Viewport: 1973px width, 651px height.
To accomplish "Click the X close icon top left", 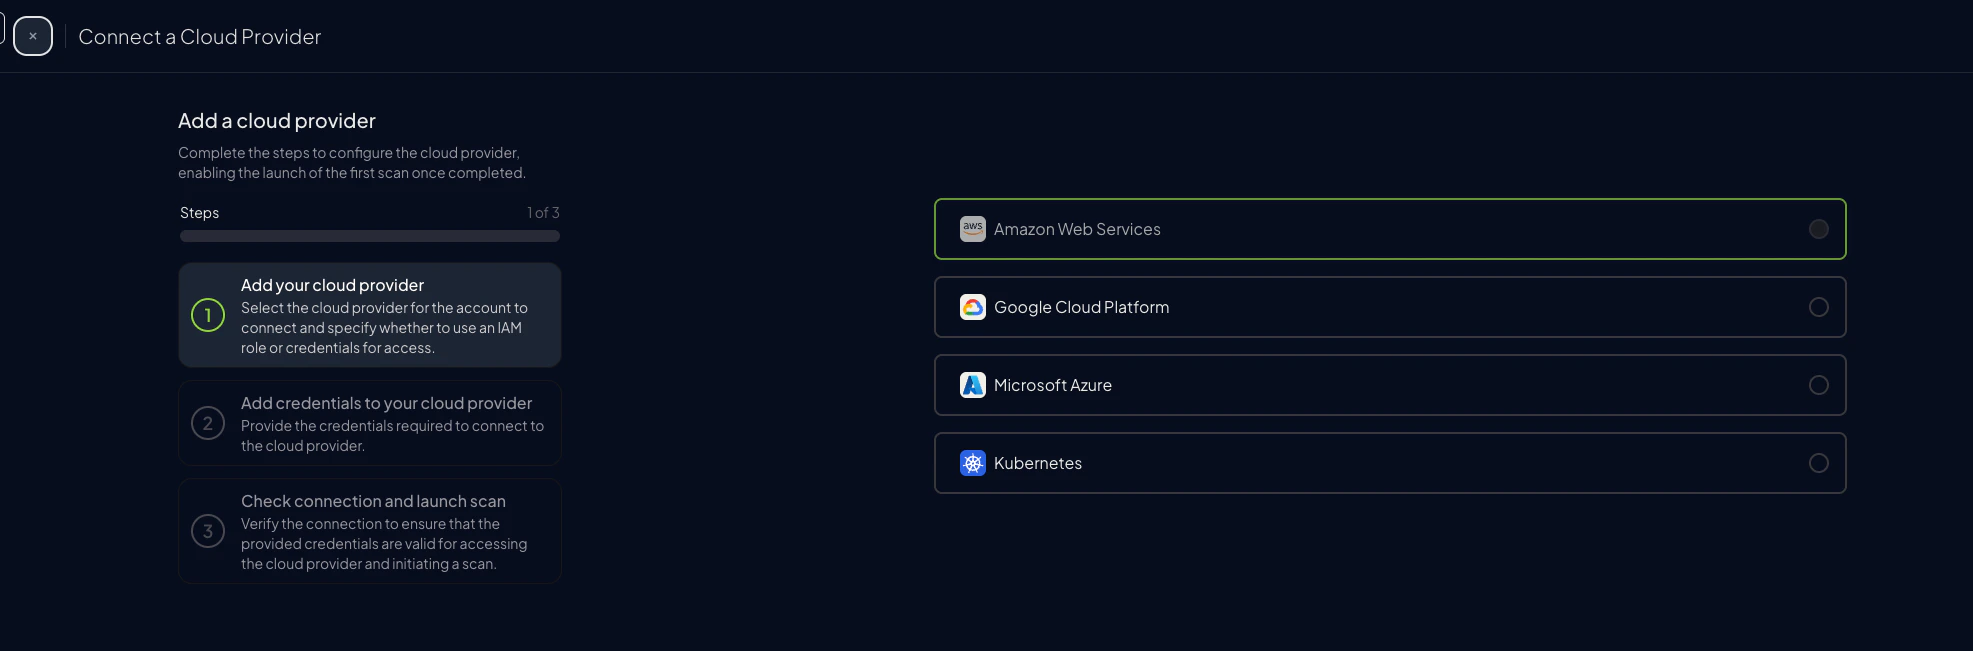I will 32,35.
